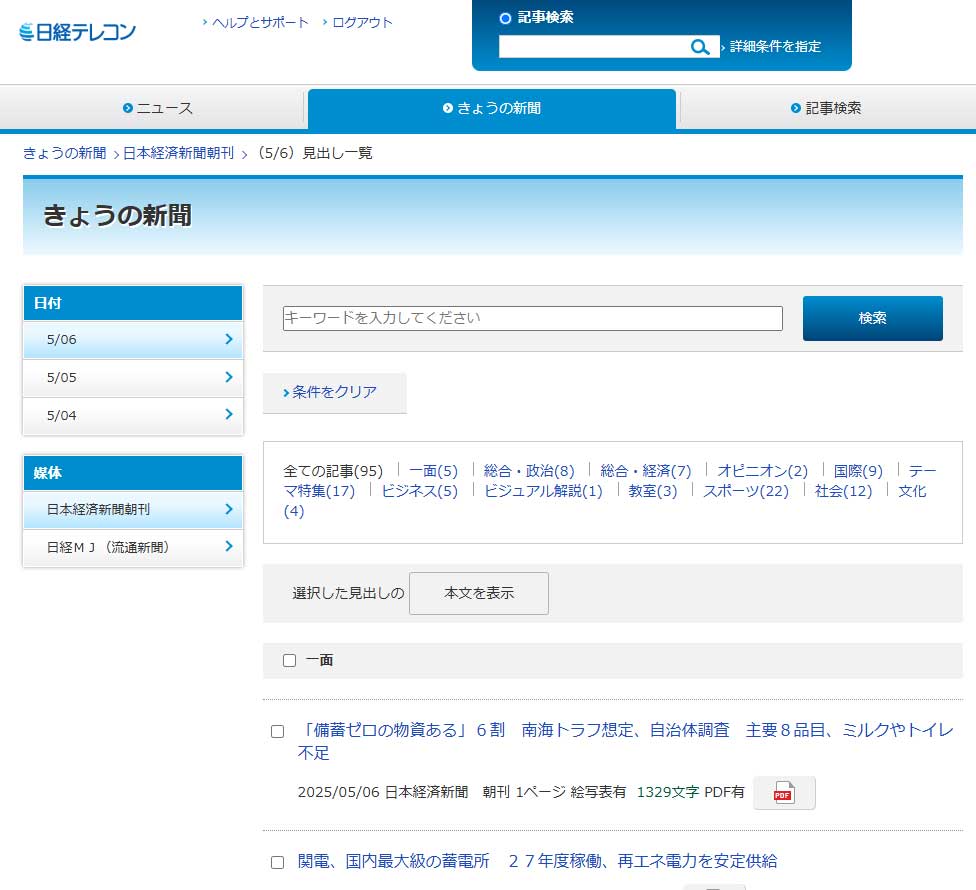Filter by 教室(3) category
976x890 pixels.
[653, 491]
